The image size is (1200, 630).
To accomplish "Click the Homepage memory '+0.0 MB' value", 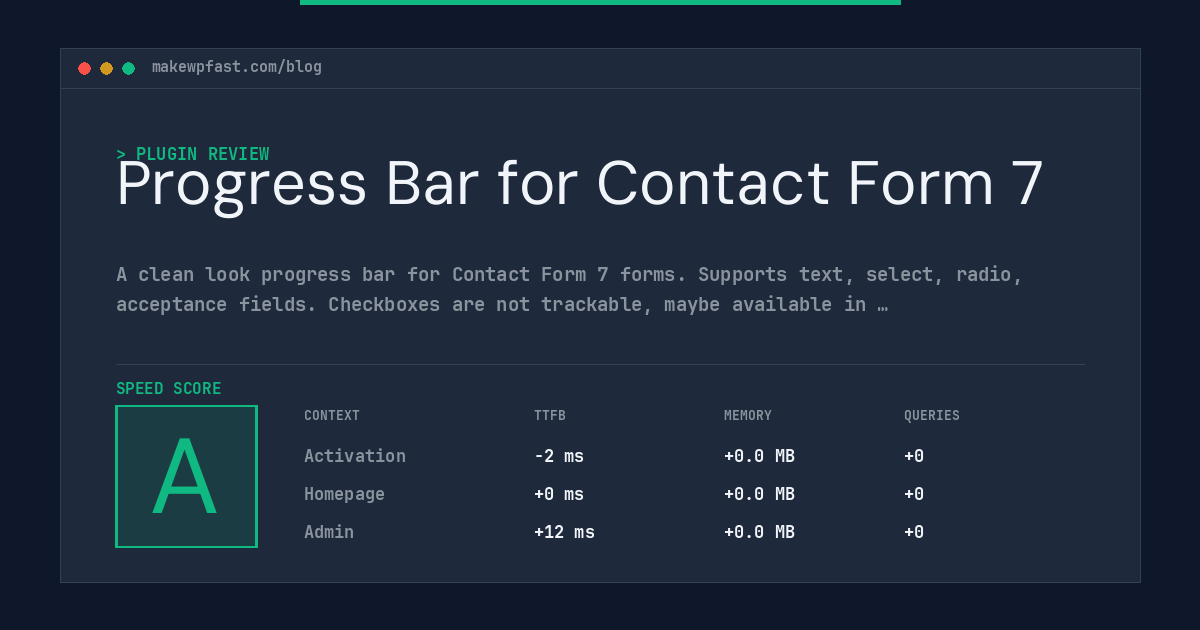I will [x=759, y=494].
